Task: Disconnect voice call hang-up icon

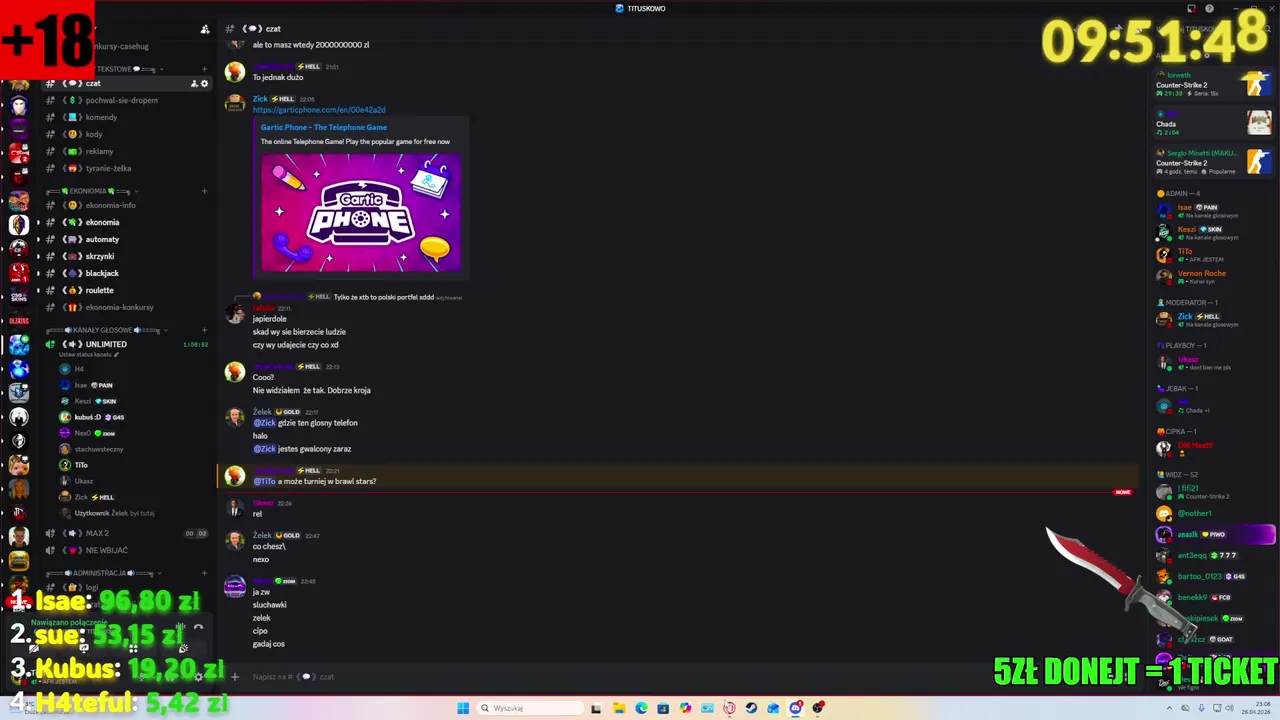Action: tap(198, 628)
